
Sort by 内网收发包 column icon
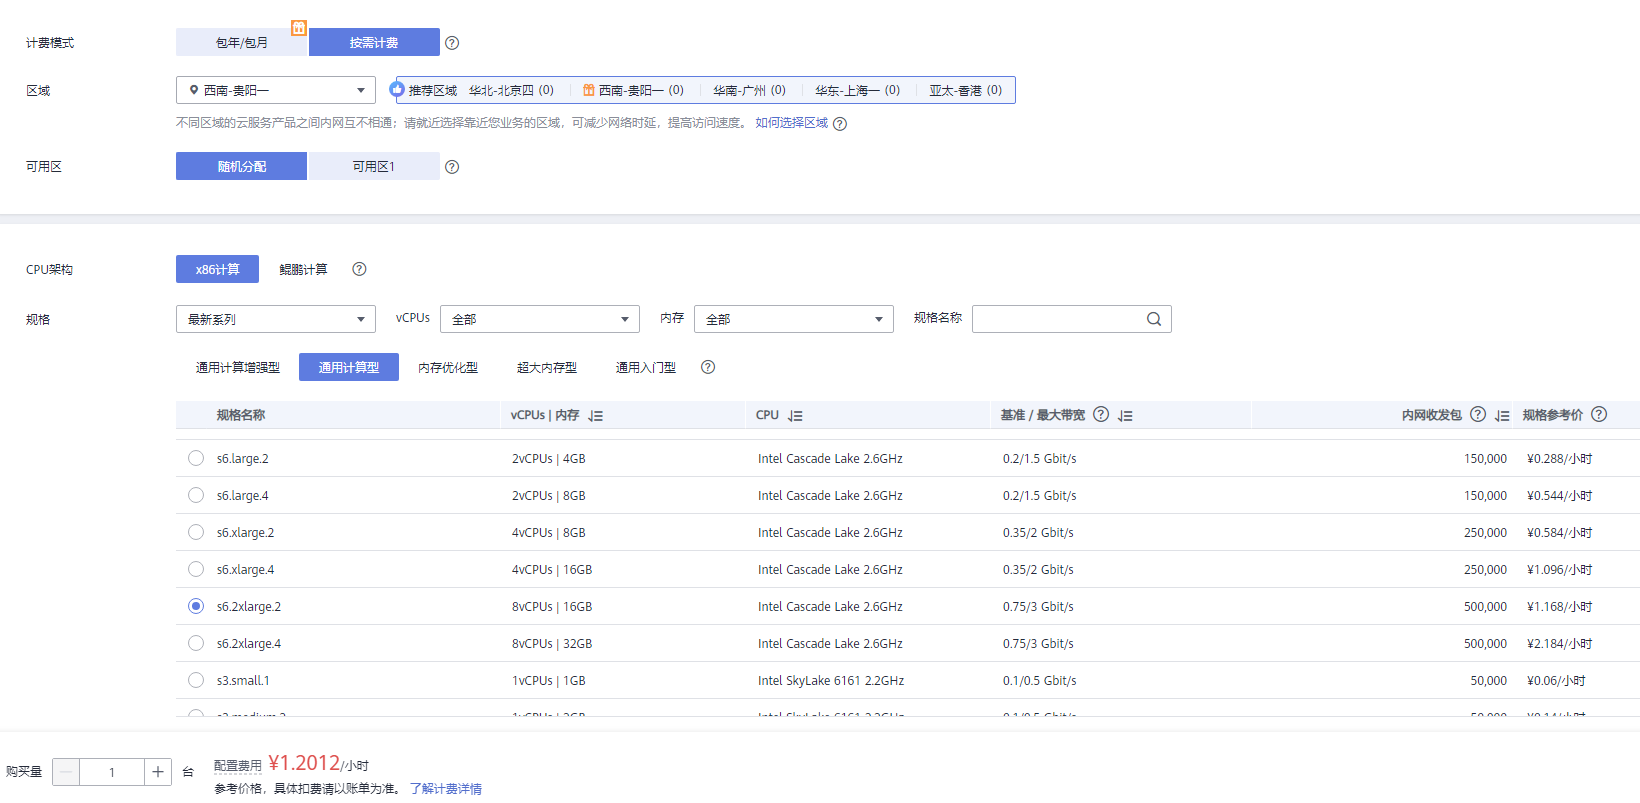coord(1502,416)
